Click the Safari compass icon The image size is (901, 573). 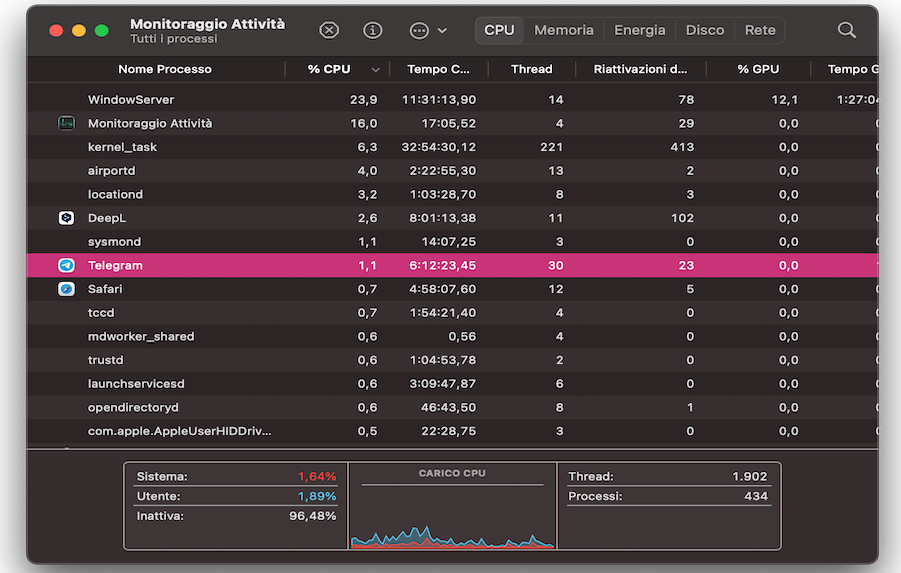66,289
